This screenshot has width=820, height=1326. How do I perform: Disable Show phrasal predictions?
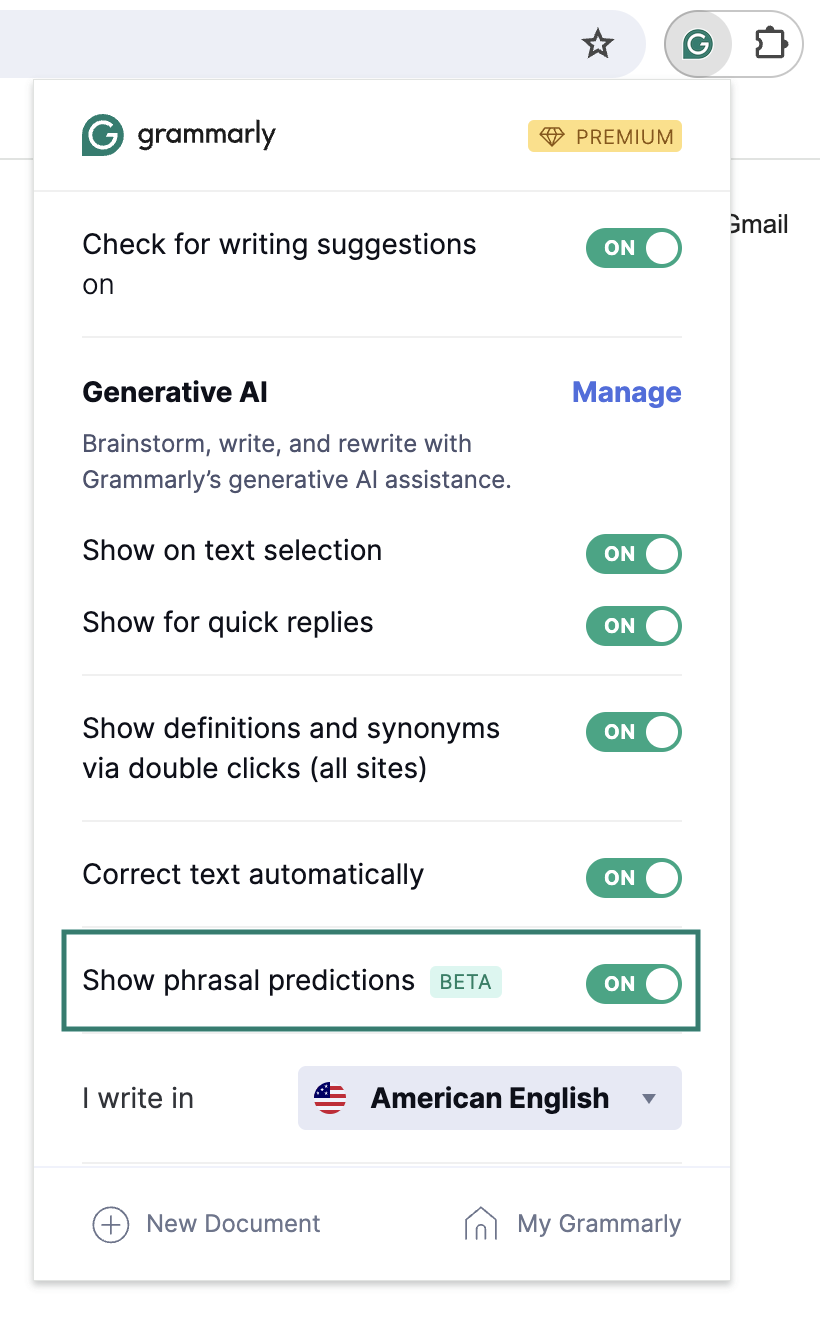[633, 984]
